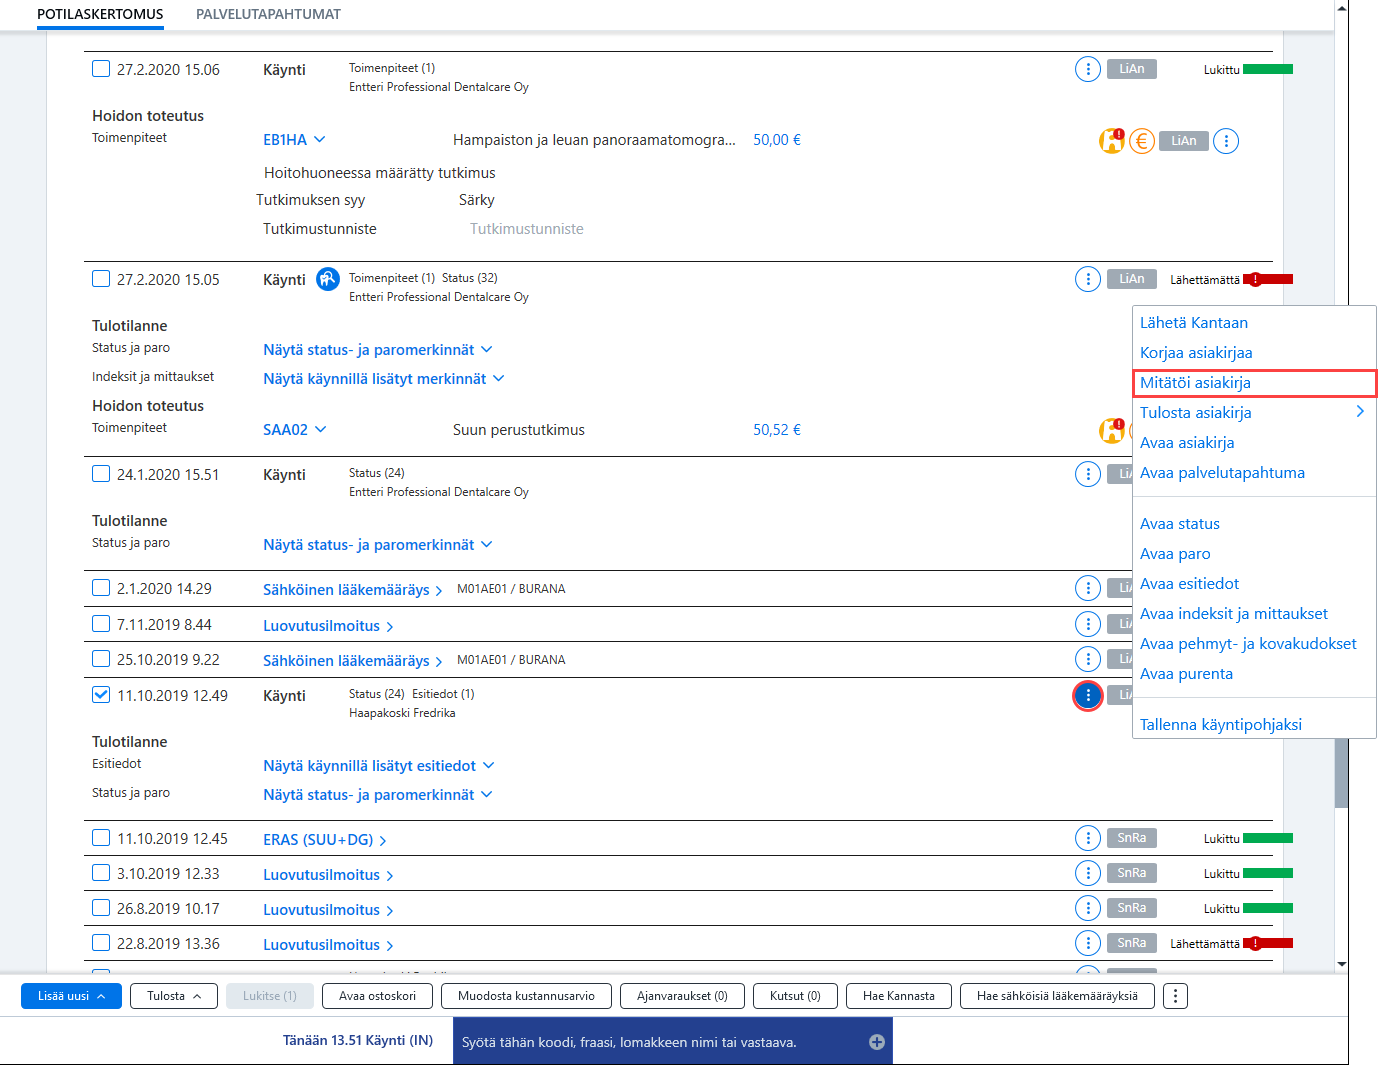Check the box for entry 7.11.2019 8.44
The width and height of the screenshot is (1379, 1065).
101,624
